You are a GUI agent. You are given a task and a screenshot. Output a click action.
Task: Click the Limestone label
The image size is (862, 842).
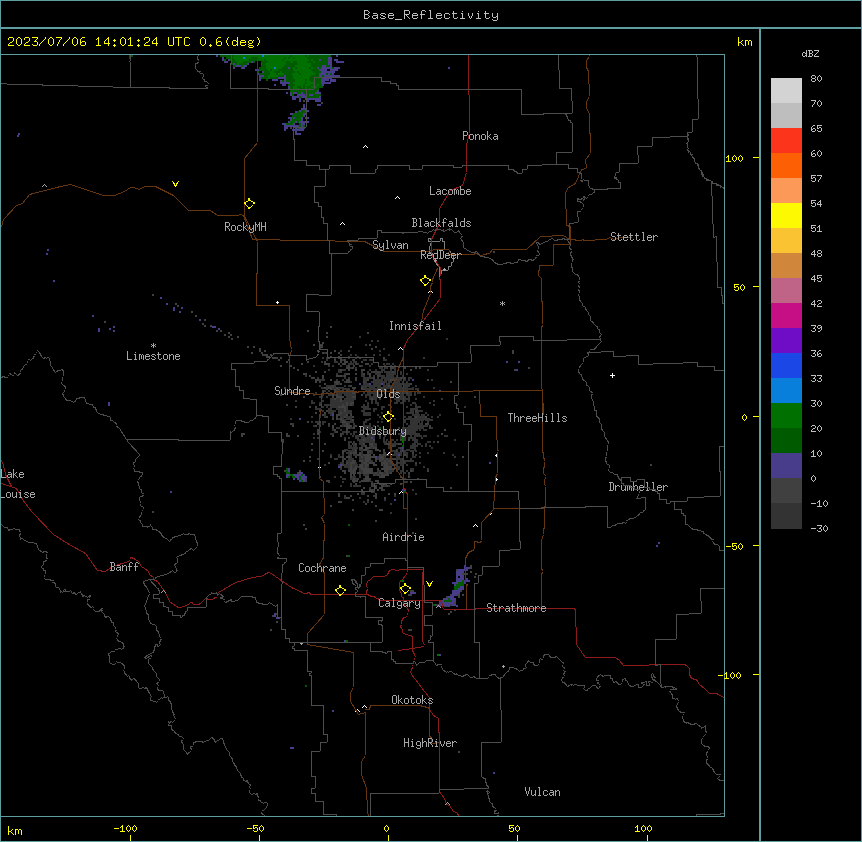pyautogui.click(x=153, y=356)
